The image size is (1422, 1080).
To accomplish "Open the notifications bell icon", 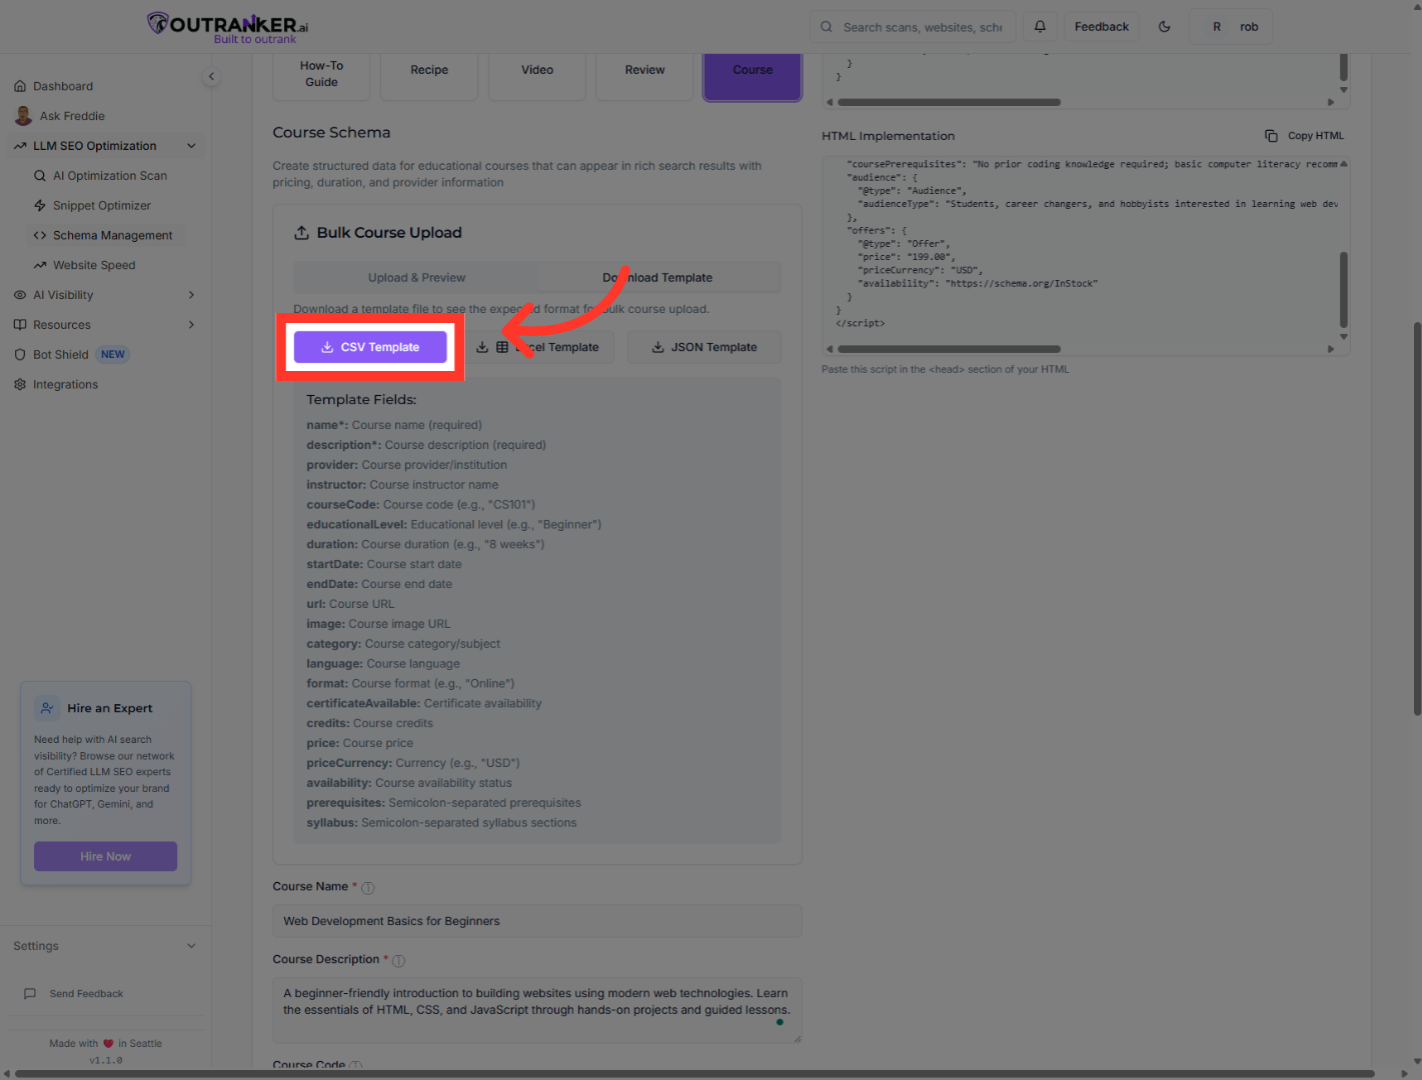I will pos(1040,26).
